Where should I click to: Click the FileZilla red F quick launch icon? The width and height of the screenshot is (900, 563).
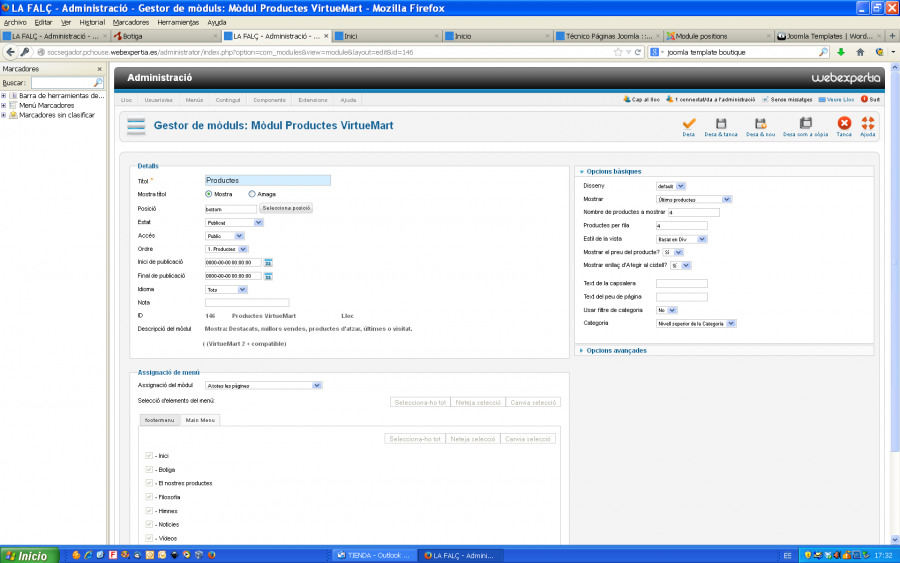pyautogui.click(x=112, y=555)
